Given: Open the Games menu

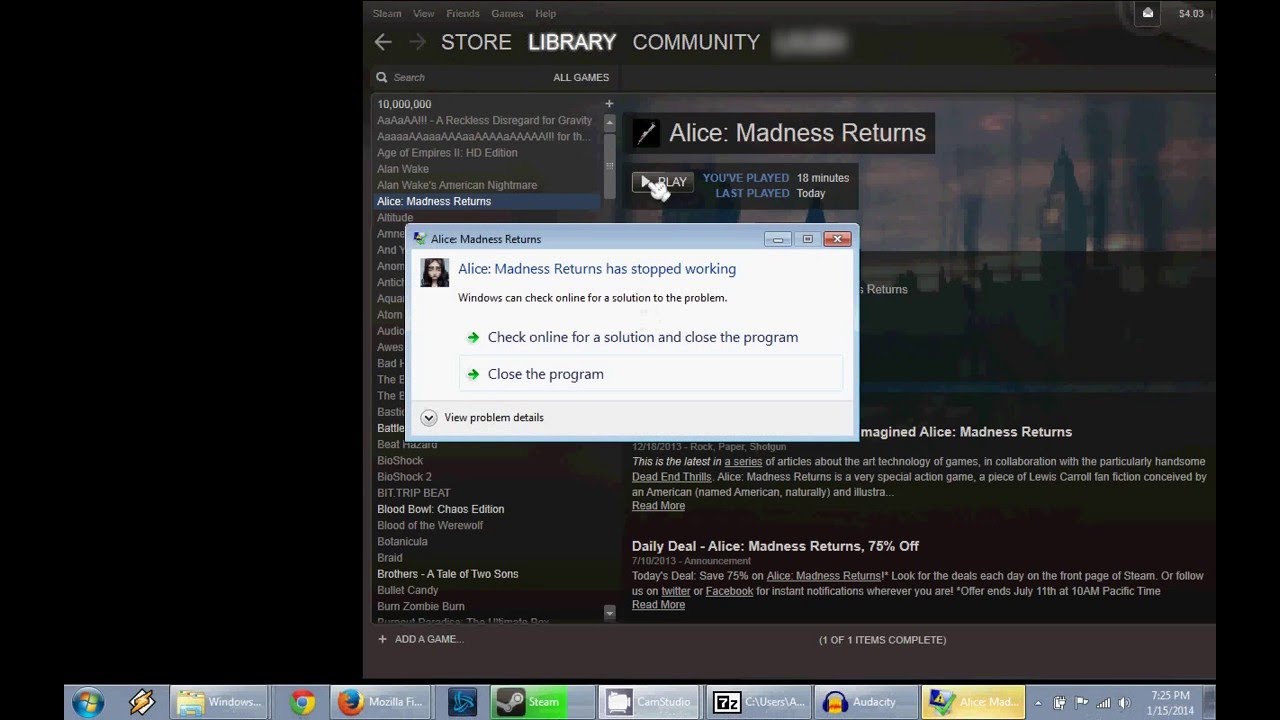Looking at the screenshot, I should click(x=507, y=13).
